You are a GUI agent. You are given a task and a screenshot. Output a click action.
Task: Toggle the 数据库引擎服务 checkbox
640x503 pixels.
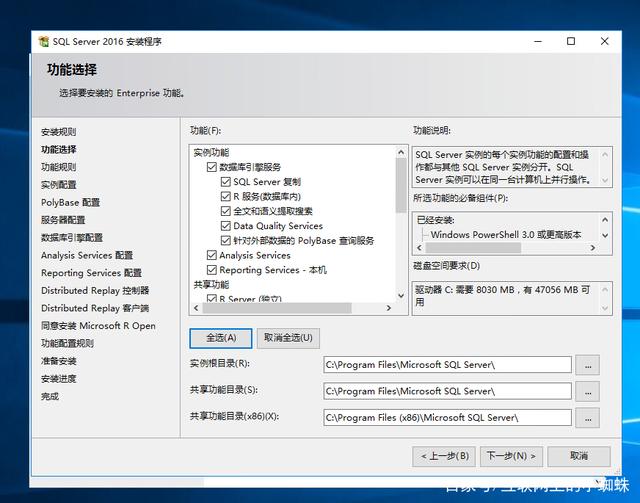point(211,167)
